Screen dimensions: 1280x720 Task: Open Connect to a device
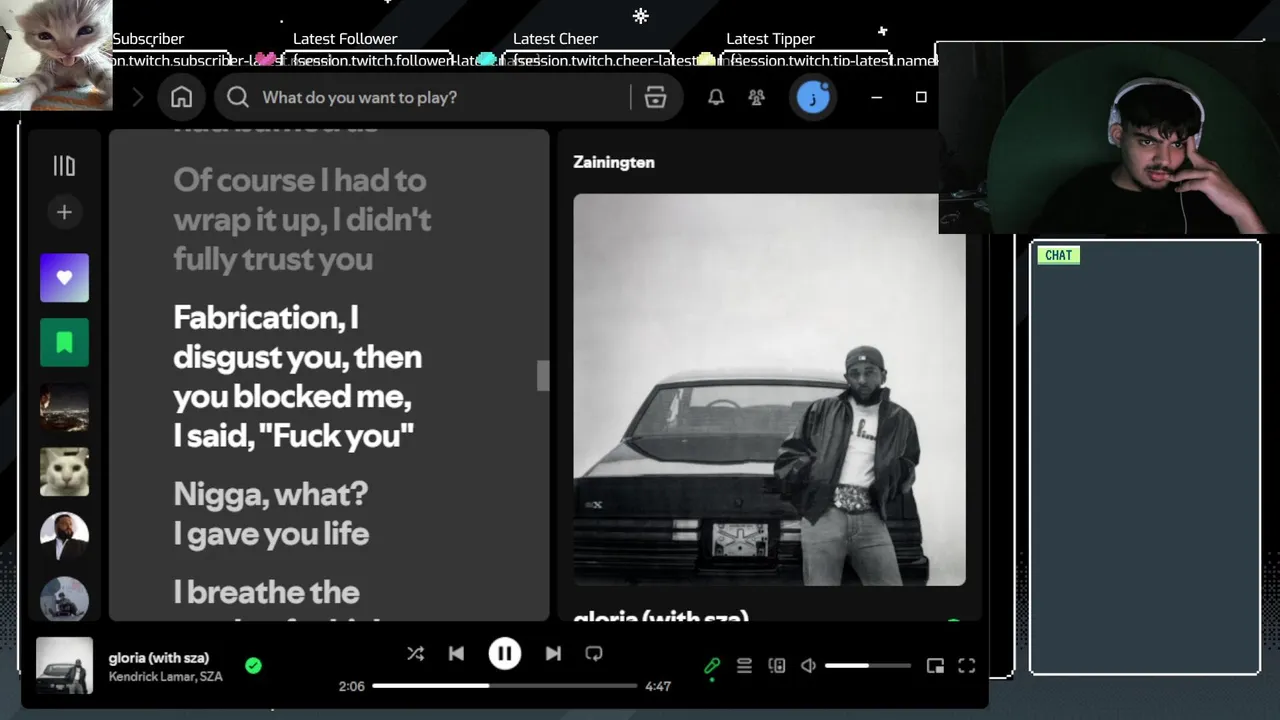[776, 666]
